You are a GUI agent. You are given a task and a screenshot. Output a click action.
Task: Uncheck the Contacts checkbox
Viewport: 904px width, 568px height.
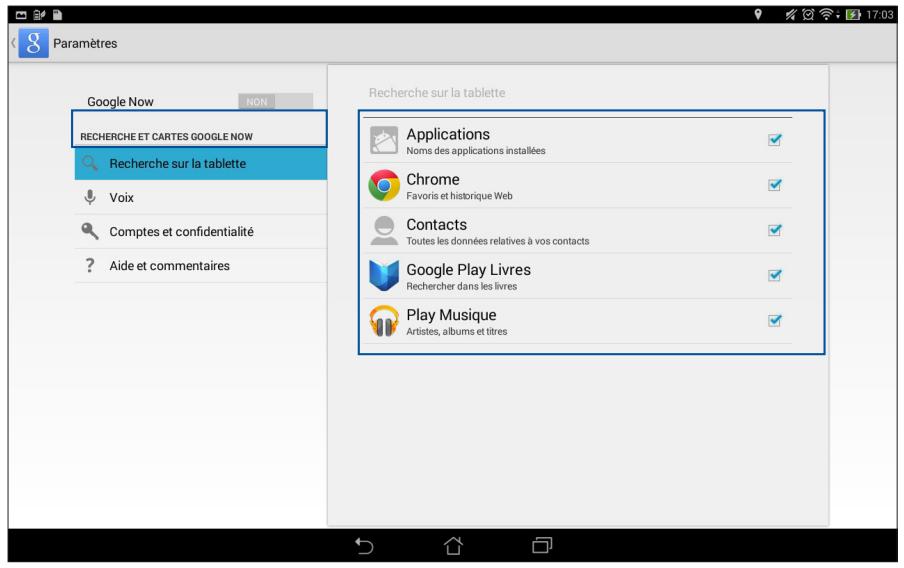tap(774, 230)
